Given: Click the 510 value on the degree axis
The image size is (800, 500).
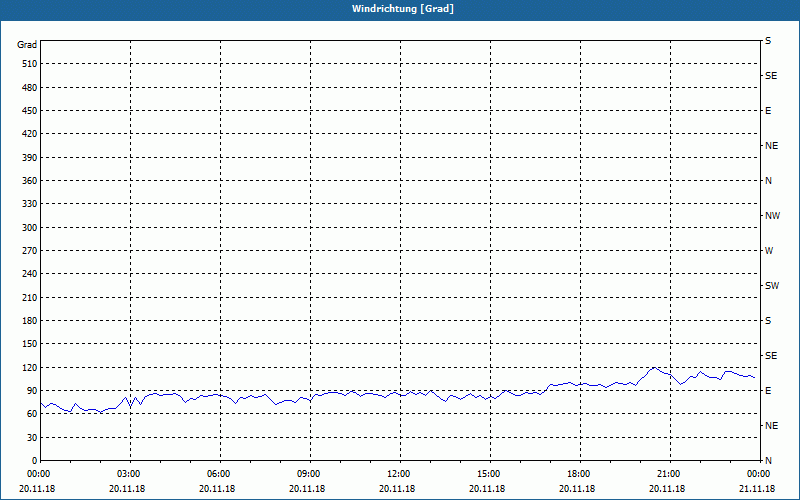Looking at the screenshot, I should click(x=30, y=64).
